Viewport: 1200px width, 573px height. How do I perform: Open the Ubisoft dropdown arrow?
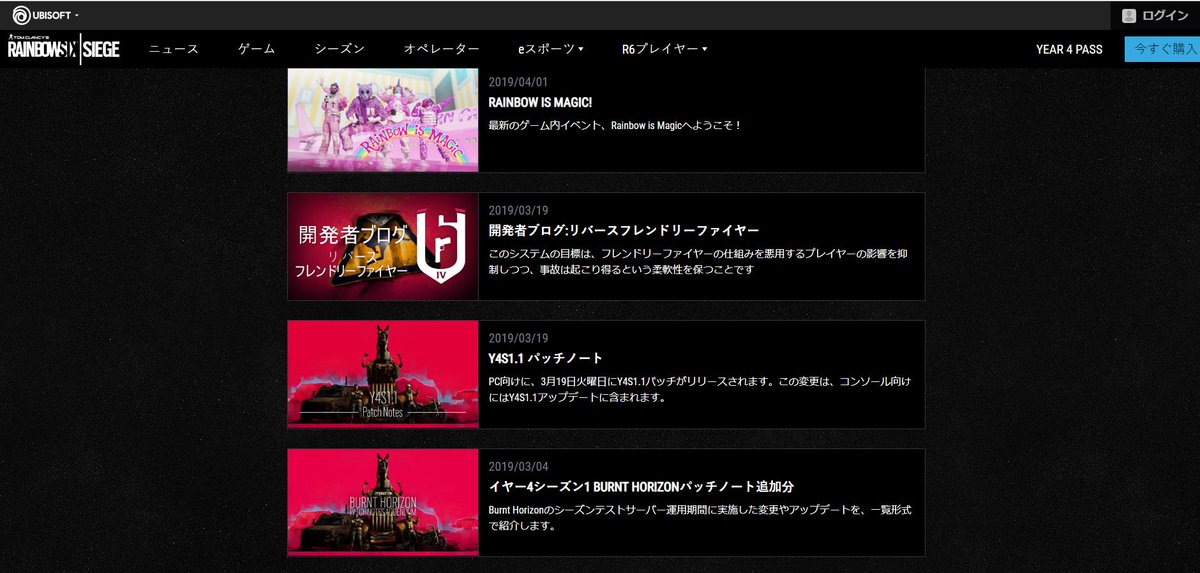pos(77,16)
